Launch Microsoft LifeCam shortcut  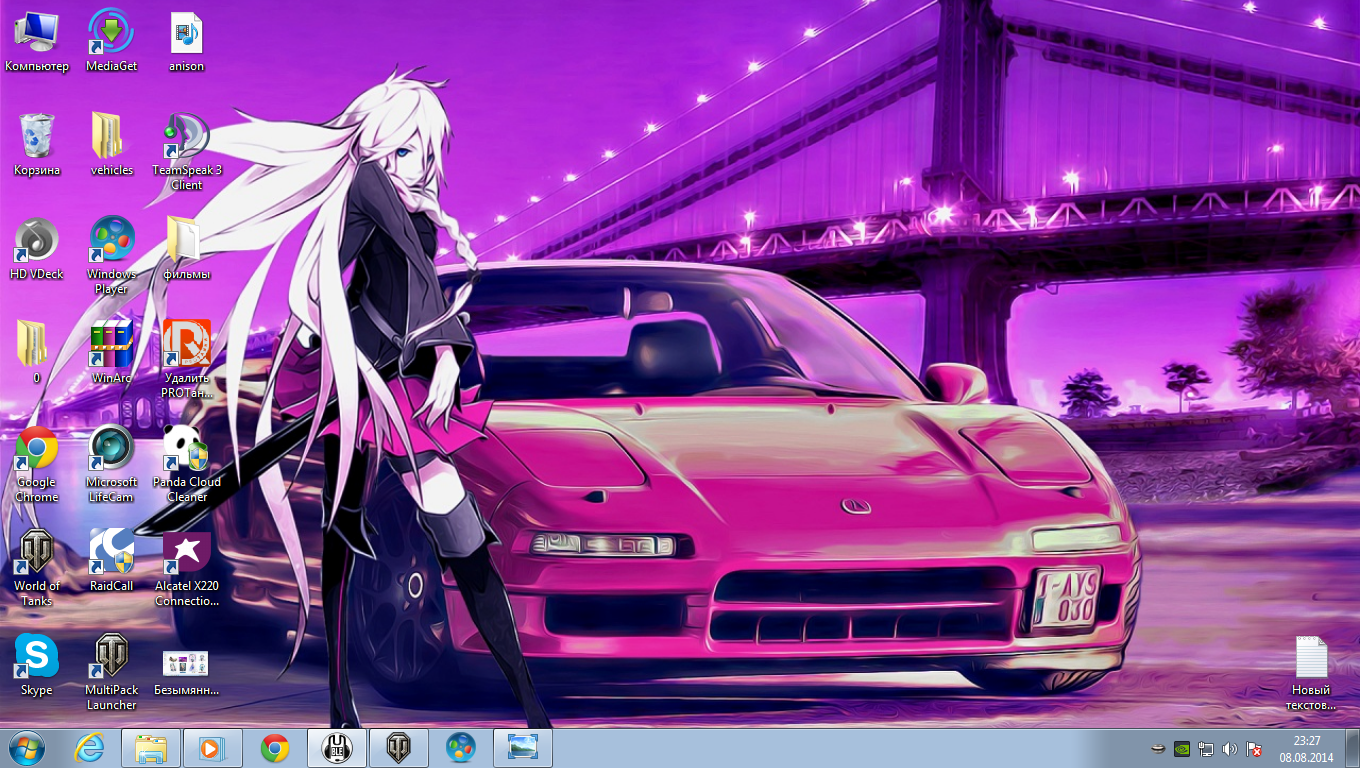[112, 463]
